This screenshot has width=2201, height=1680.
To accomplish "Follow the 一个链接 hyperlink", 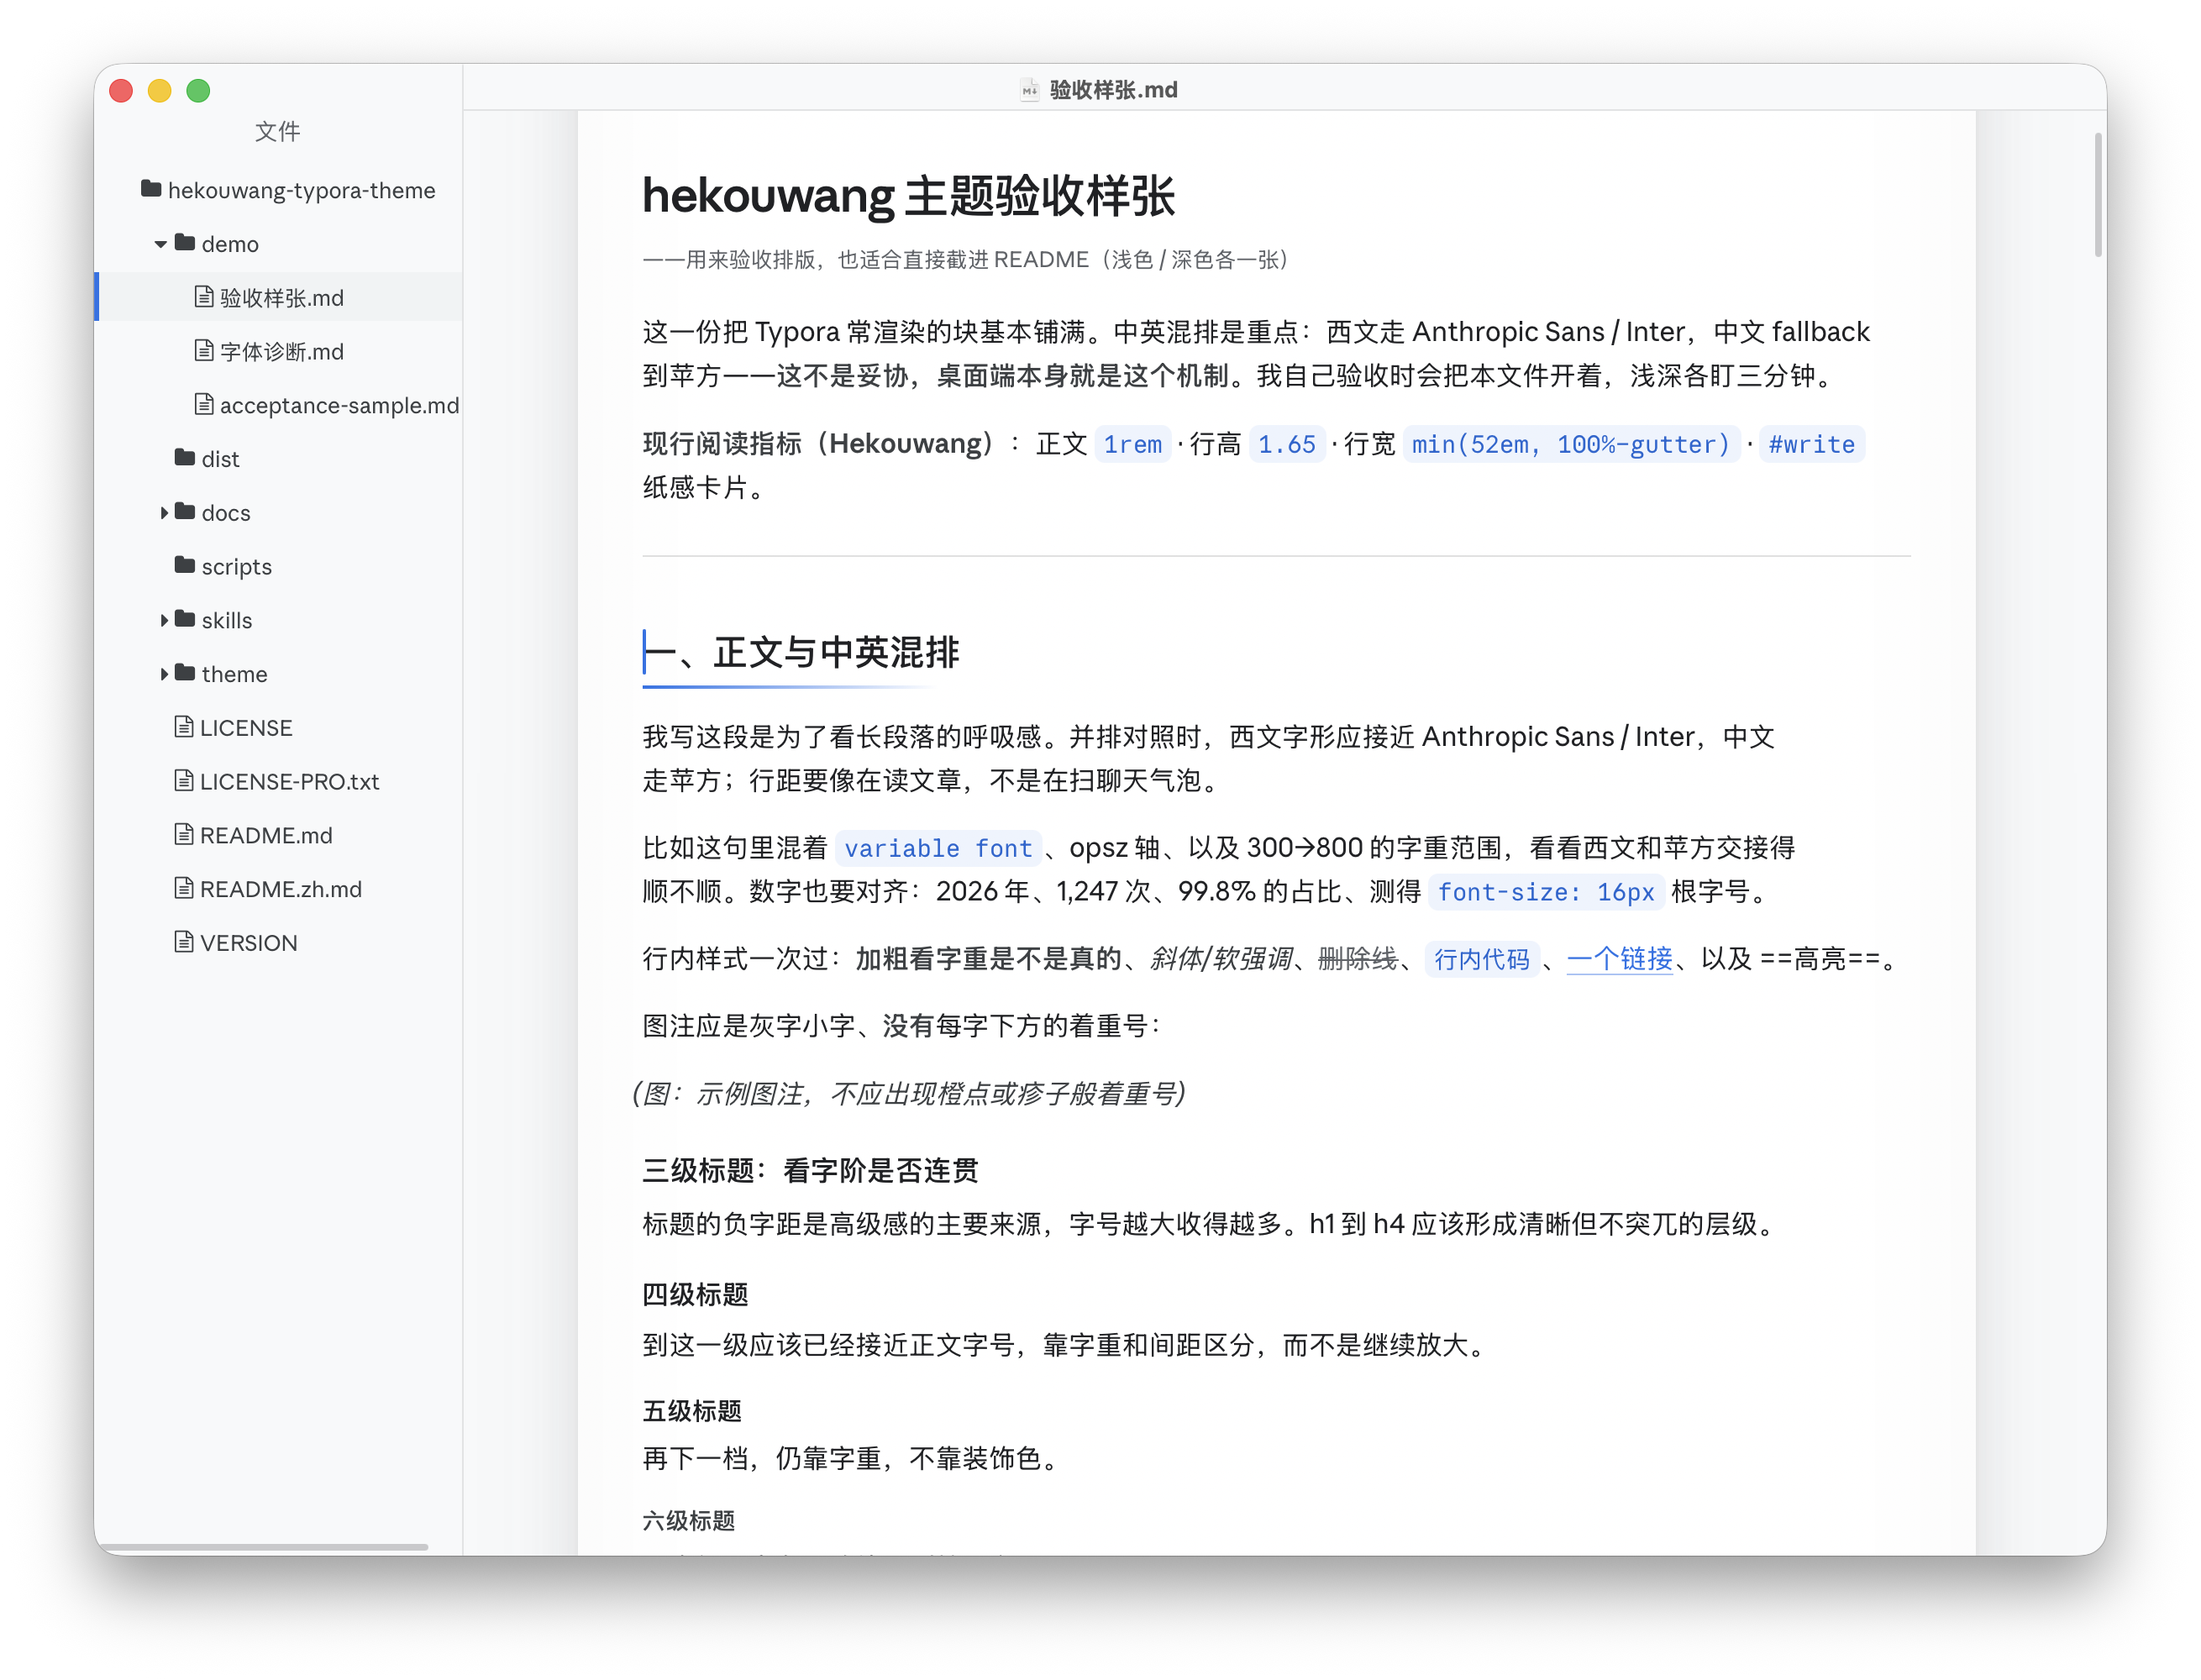I will (x=1620, y=960).
